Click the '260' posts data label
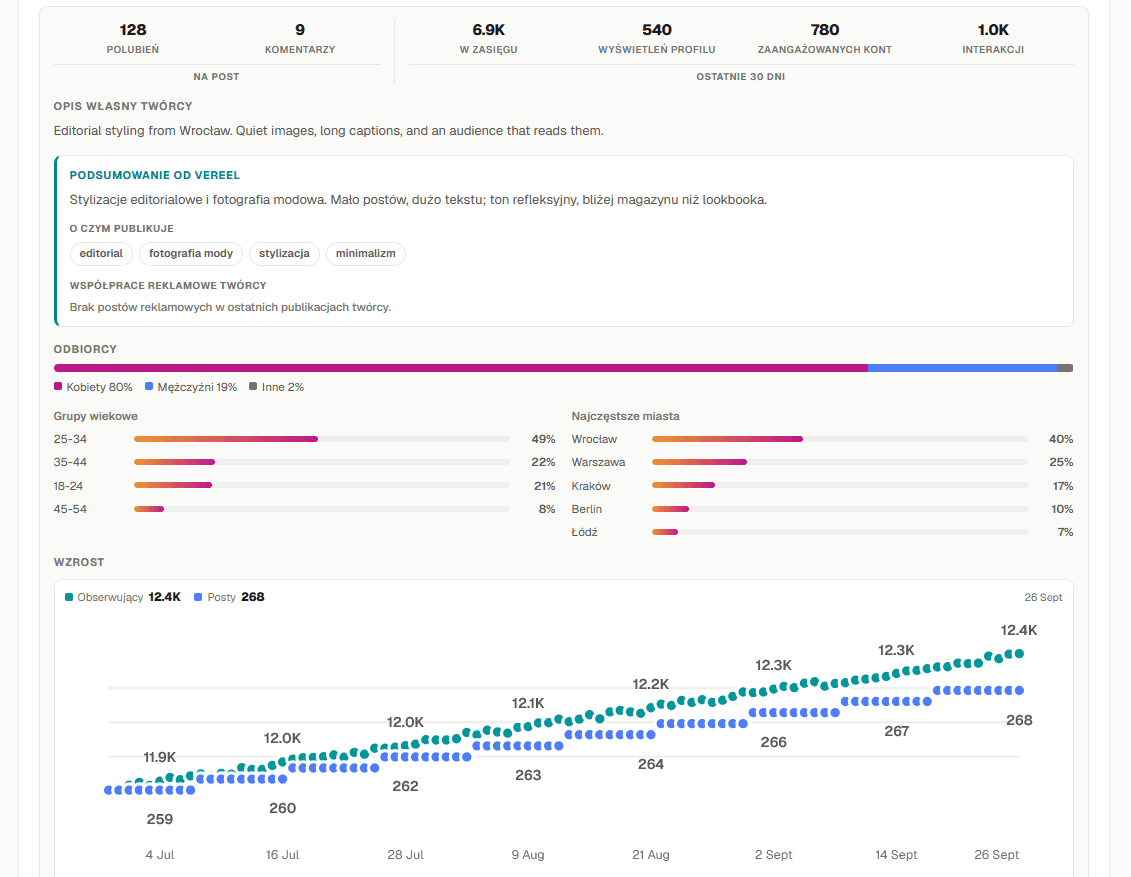The width and height of the screenshot is (1131, 877). (x=282, y=808)
